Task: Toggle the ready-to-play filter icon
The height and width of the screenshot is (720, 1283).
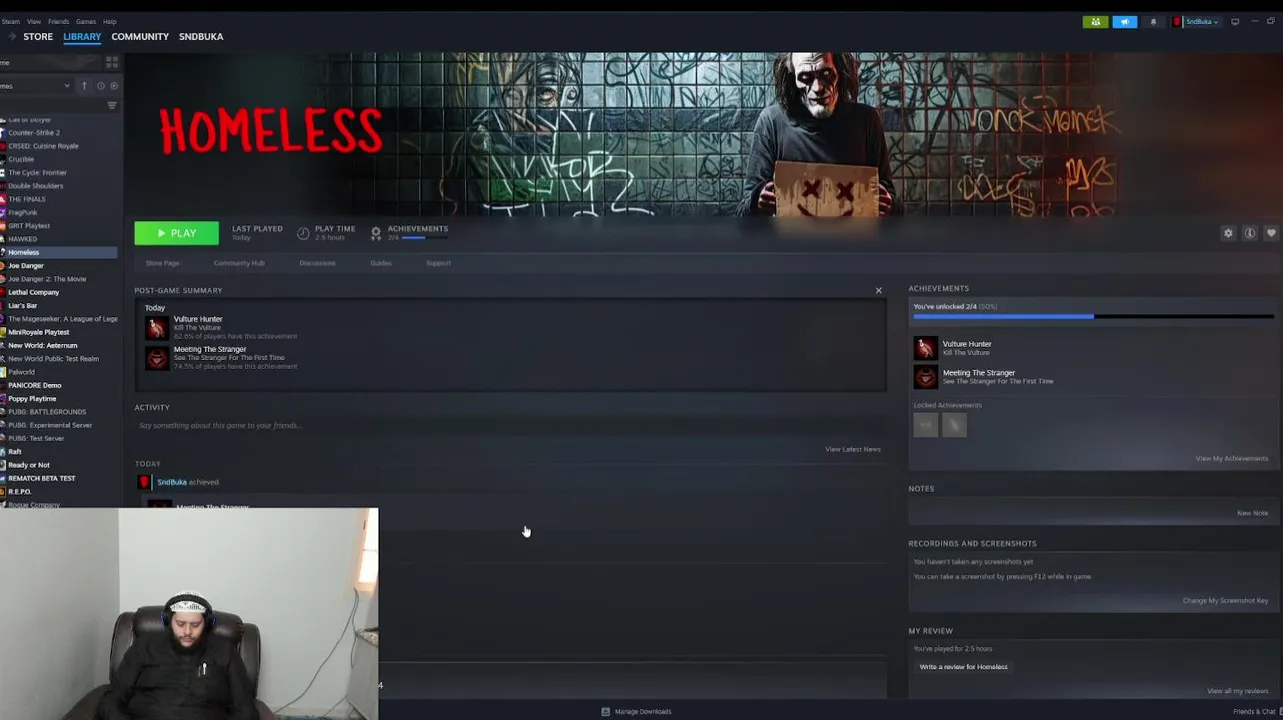Action: tap(113, 86)
